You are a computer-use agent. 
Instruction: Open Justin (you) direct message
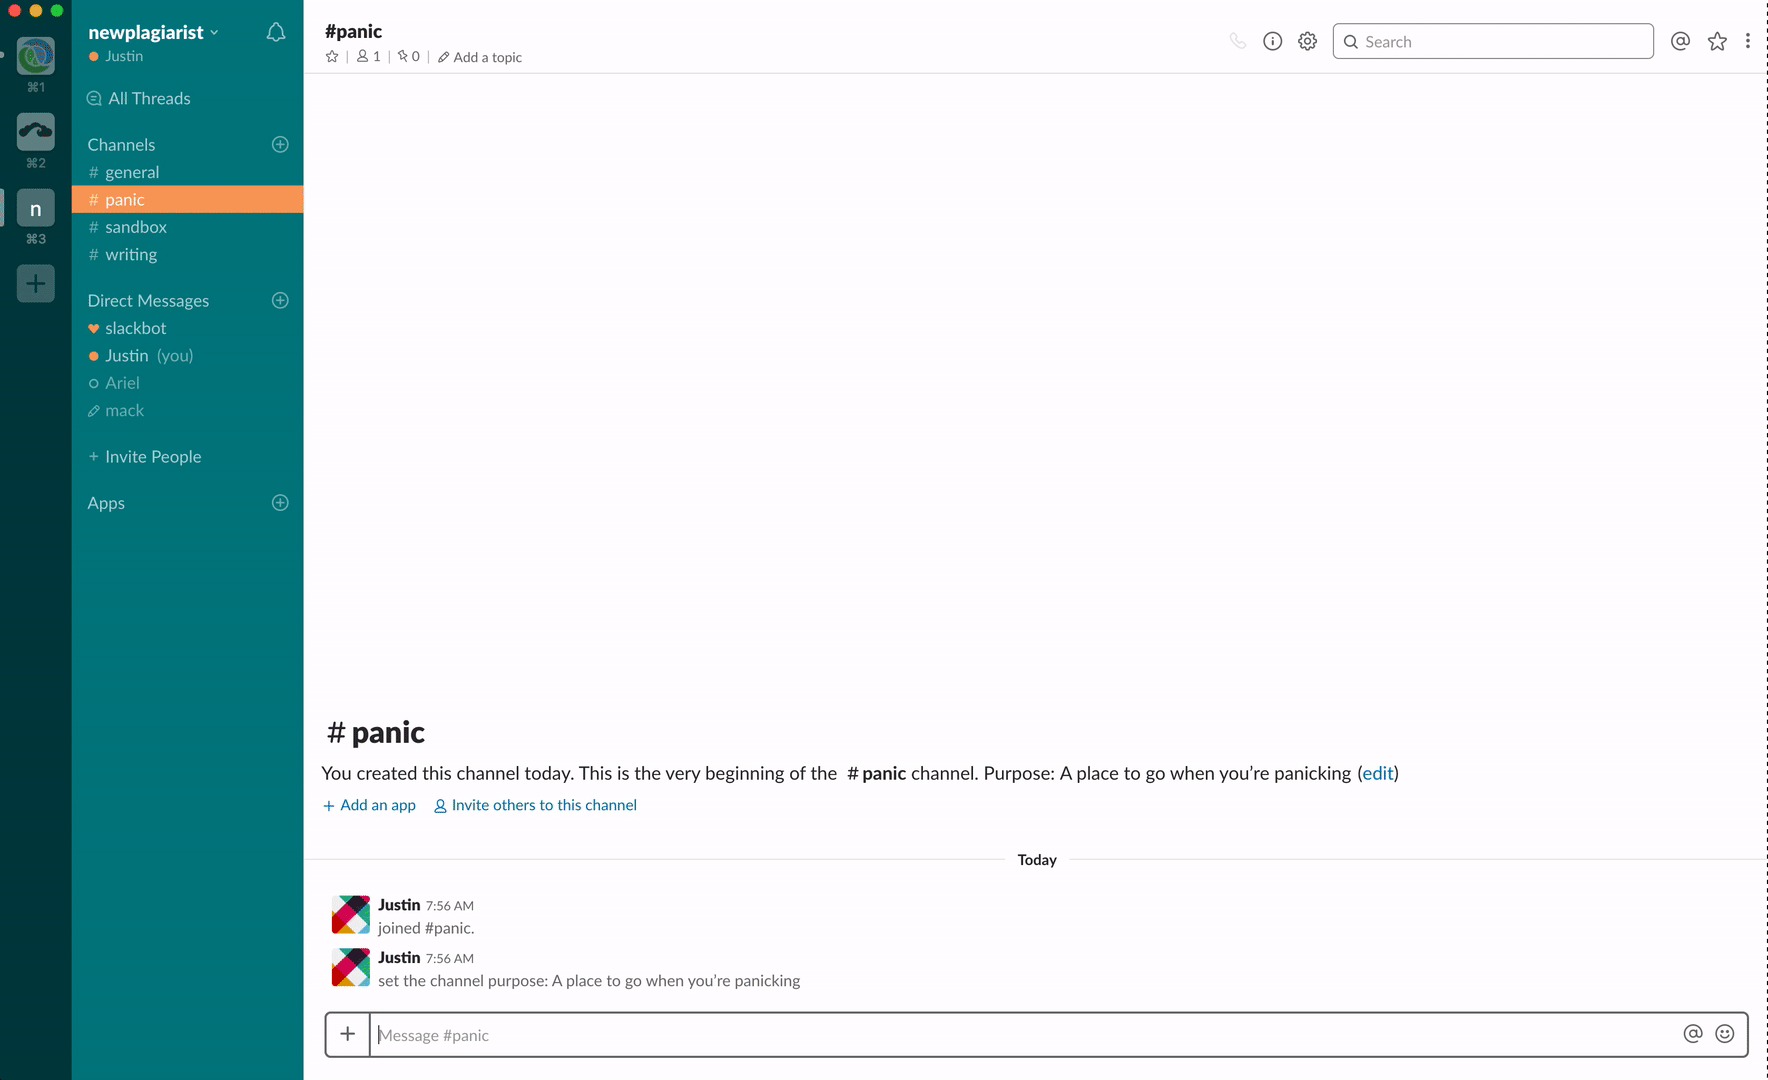point(187,355)
